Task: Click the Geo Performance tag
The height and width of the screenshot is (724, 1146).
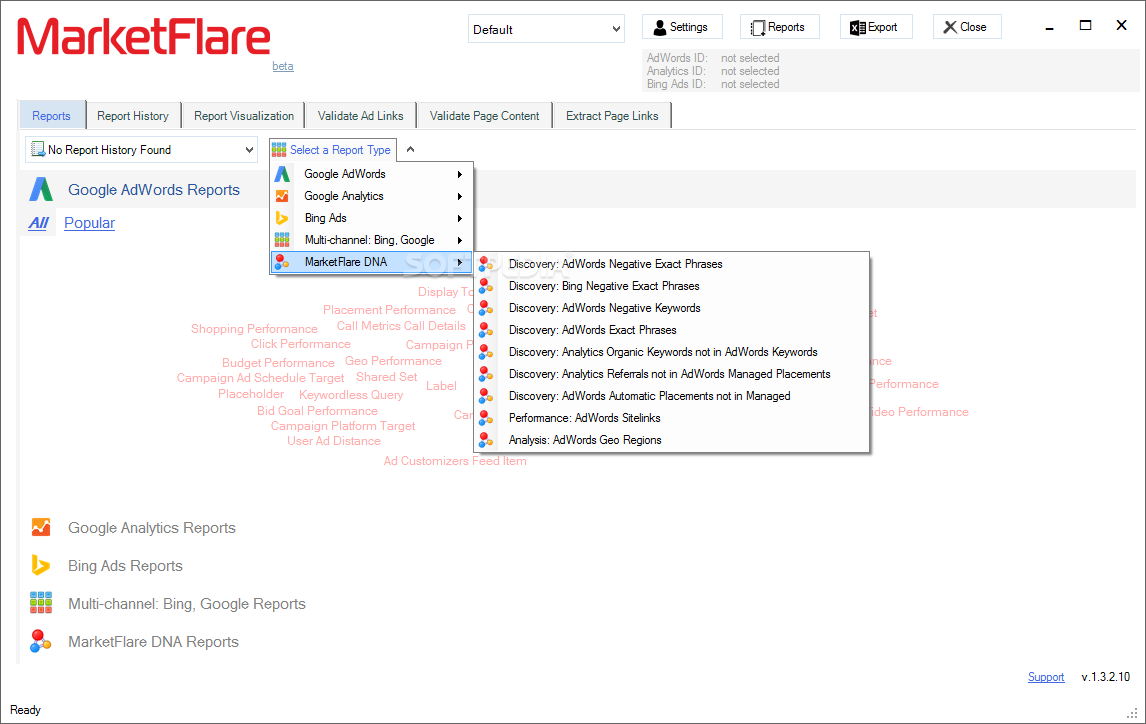Action: (393, 361)
